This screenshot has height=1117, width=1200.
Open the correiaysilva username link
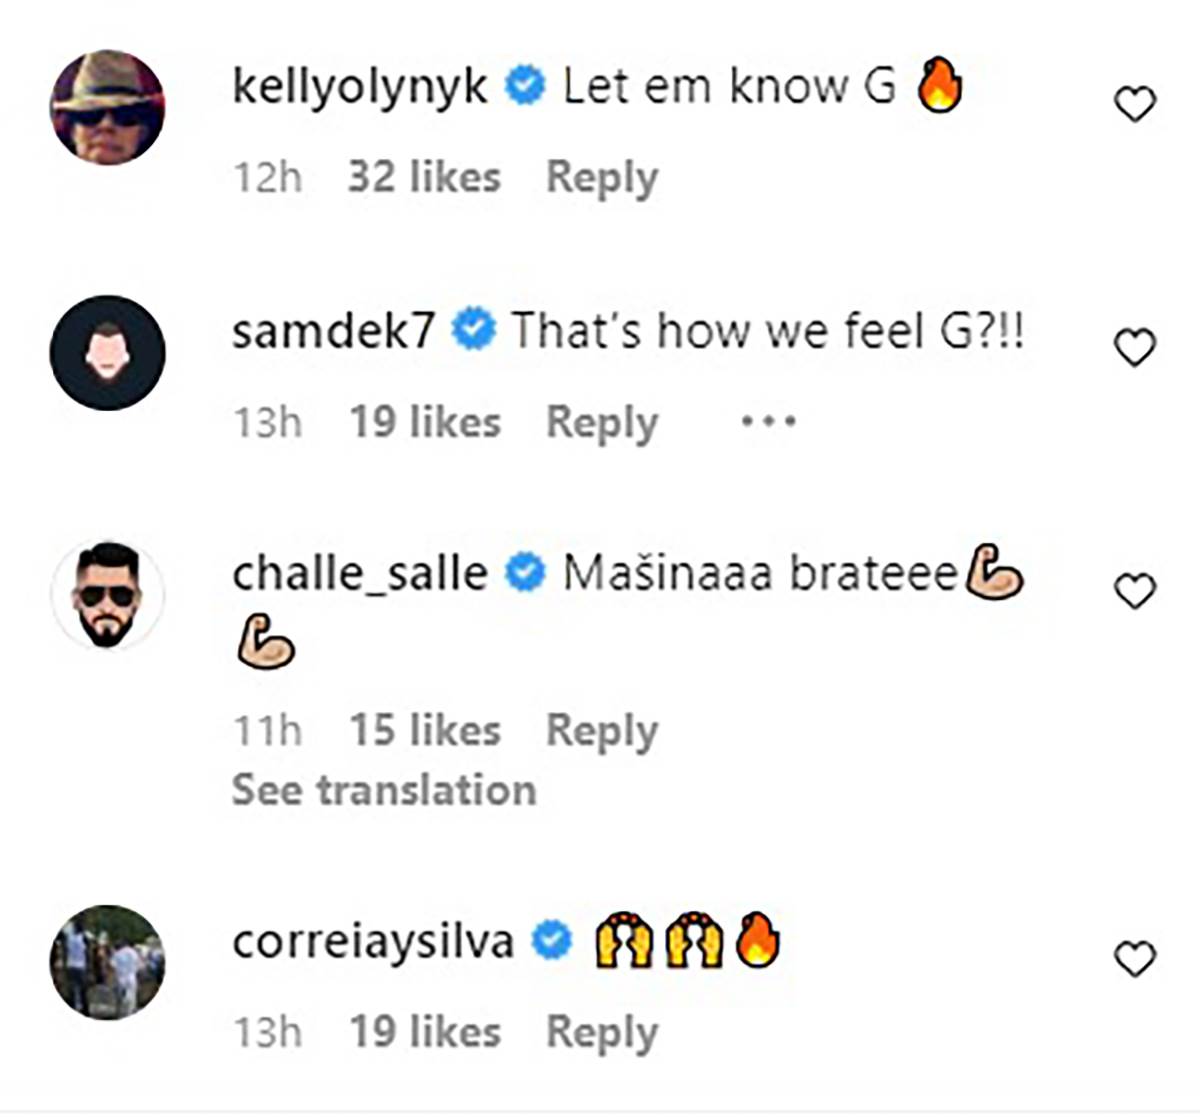click(x=372, y=941)
